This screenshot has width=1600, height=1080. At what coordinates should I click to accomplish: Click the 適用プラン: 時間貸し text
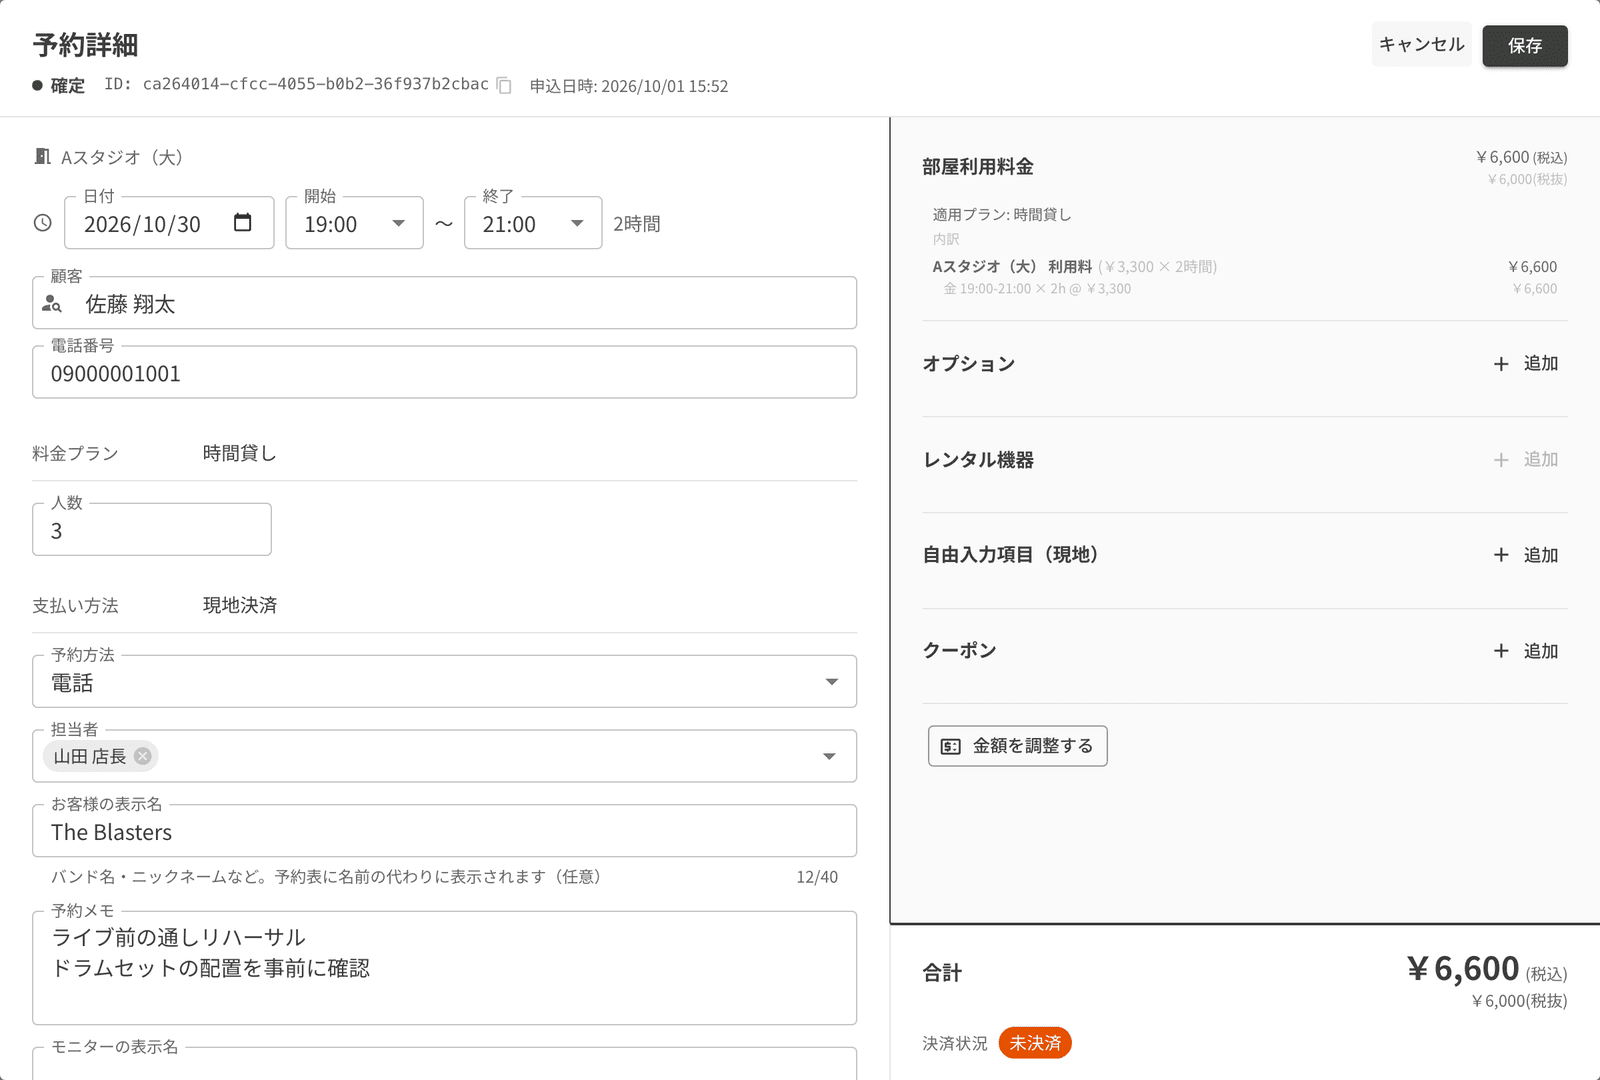[1002, 214]
